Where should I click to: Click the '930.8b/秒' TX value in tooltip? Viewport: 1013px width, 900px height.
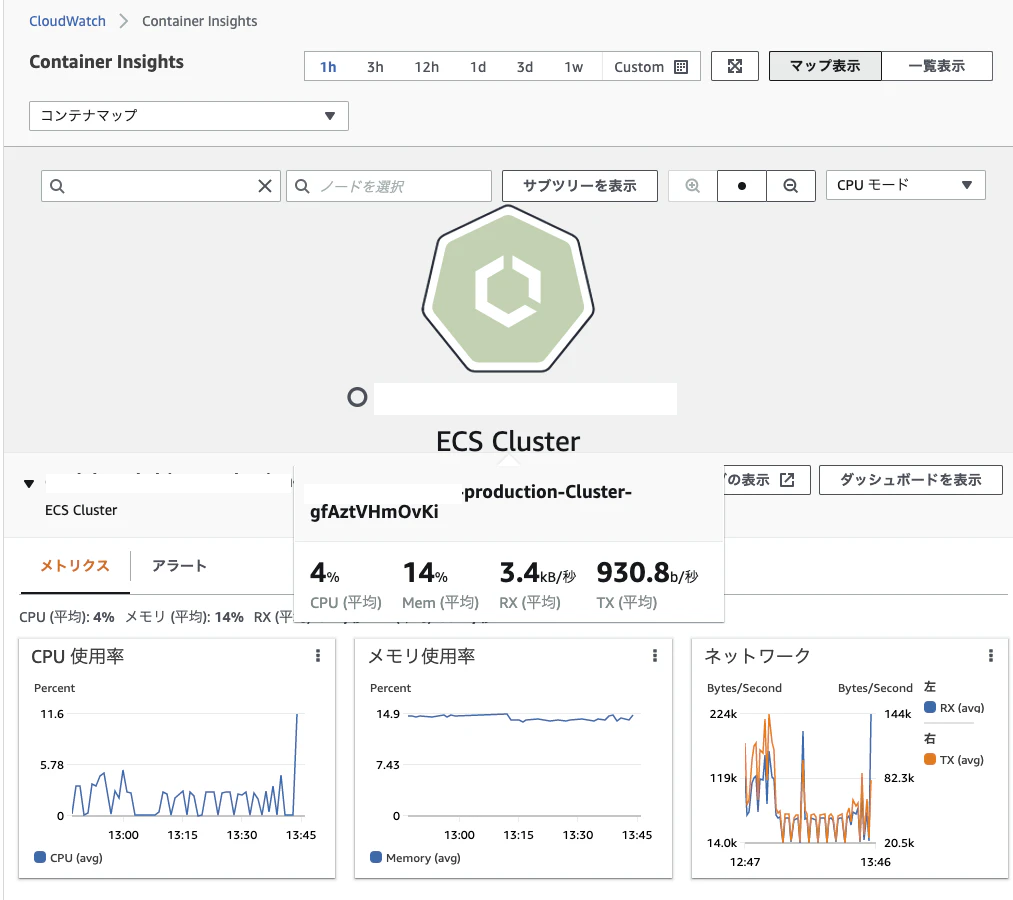[647, 573]
